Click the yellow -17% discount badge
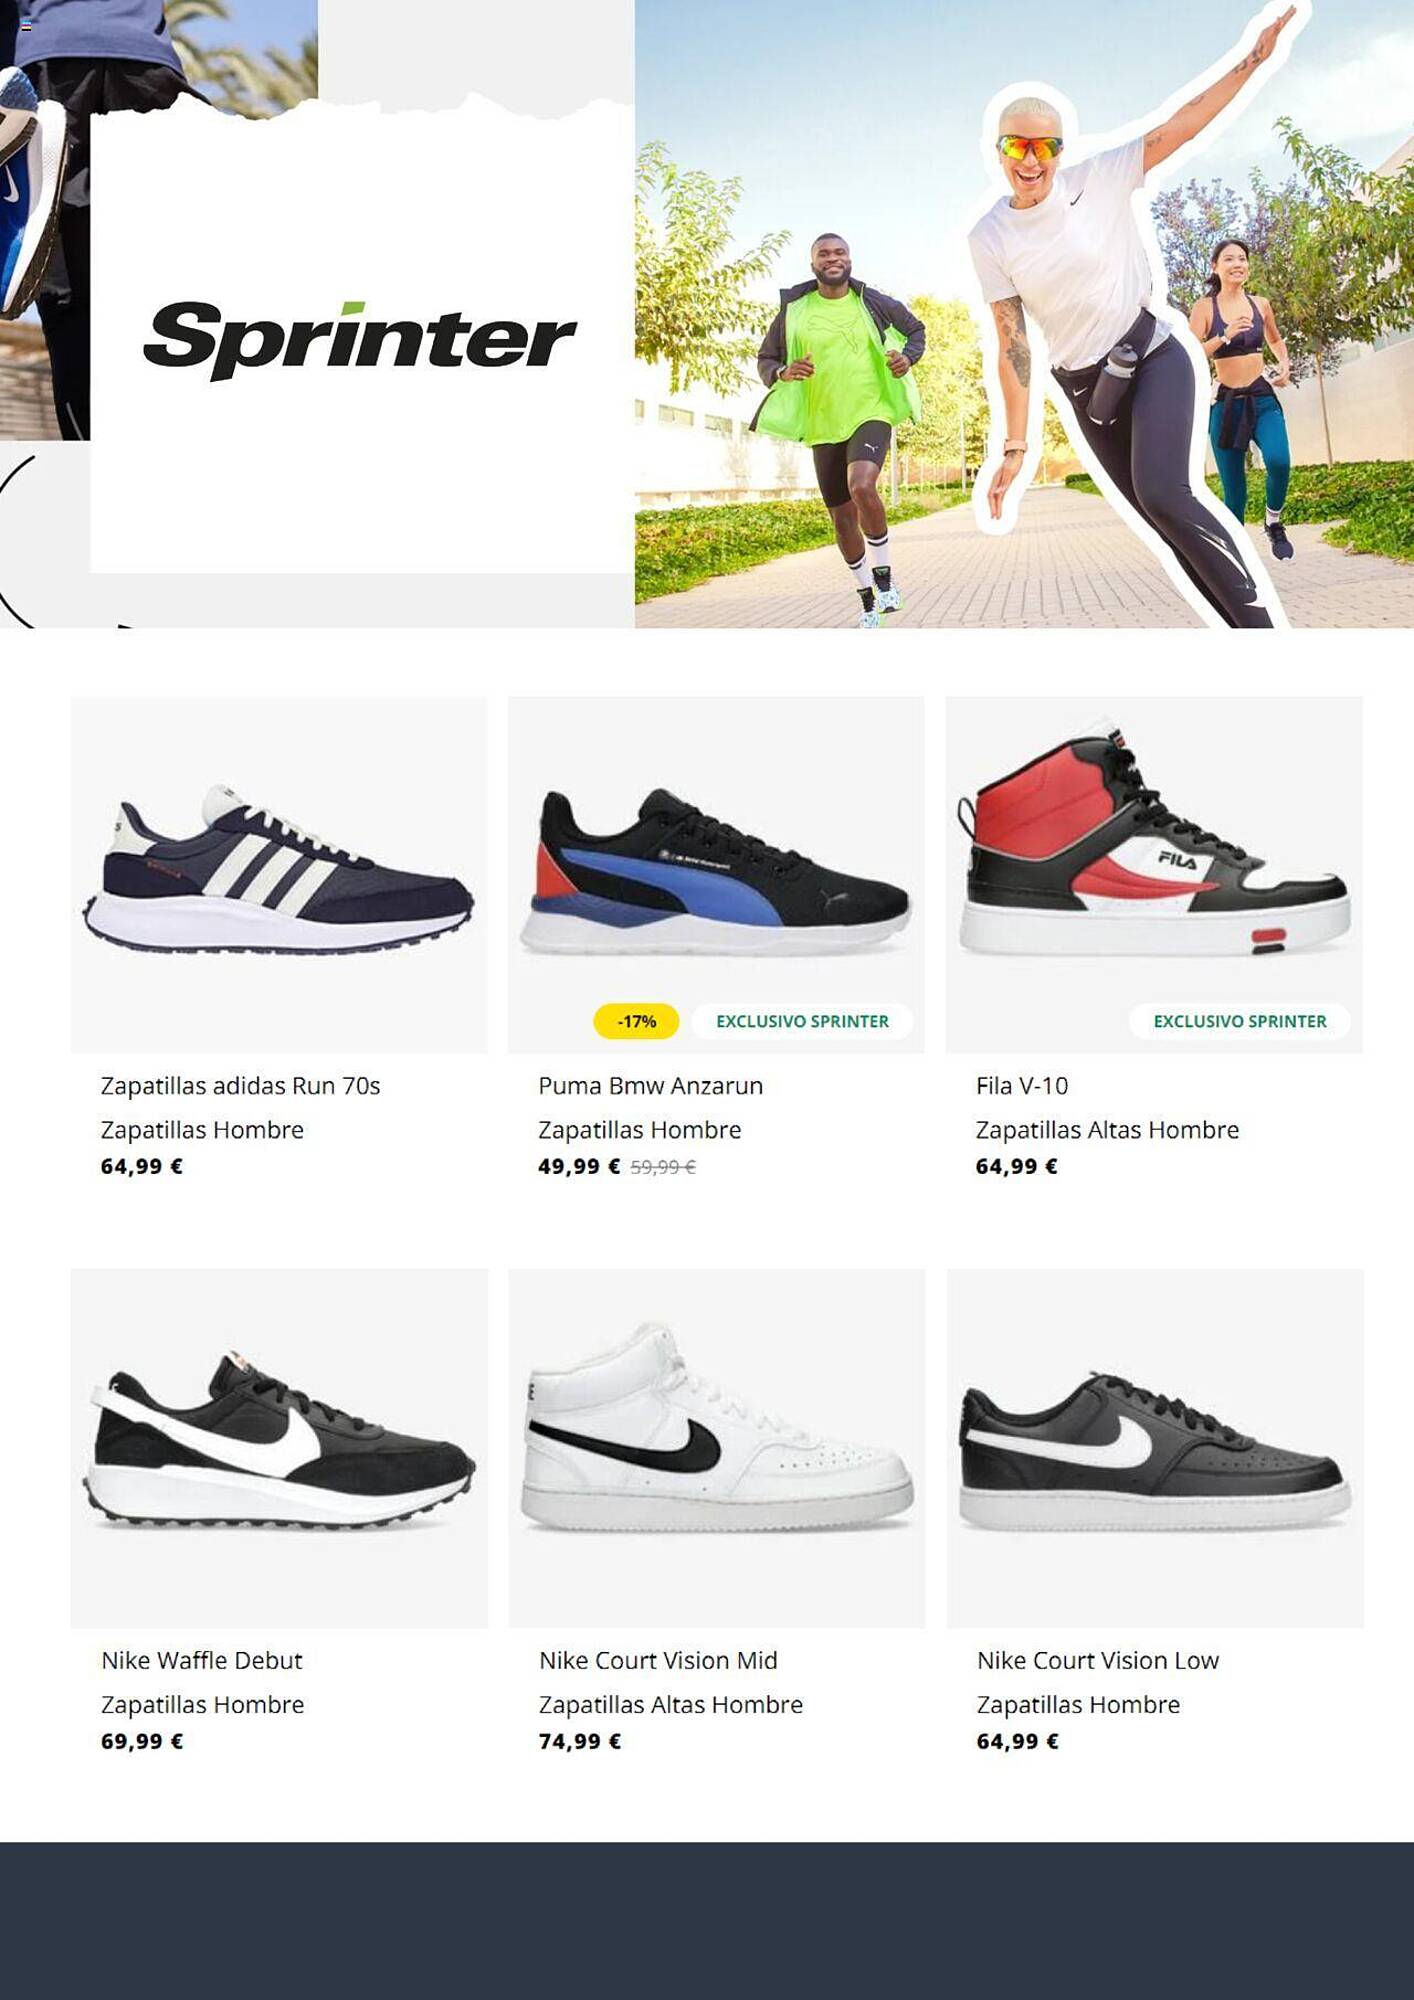The width and height of the screenshot is (1414, 2000). (636, 1021)
